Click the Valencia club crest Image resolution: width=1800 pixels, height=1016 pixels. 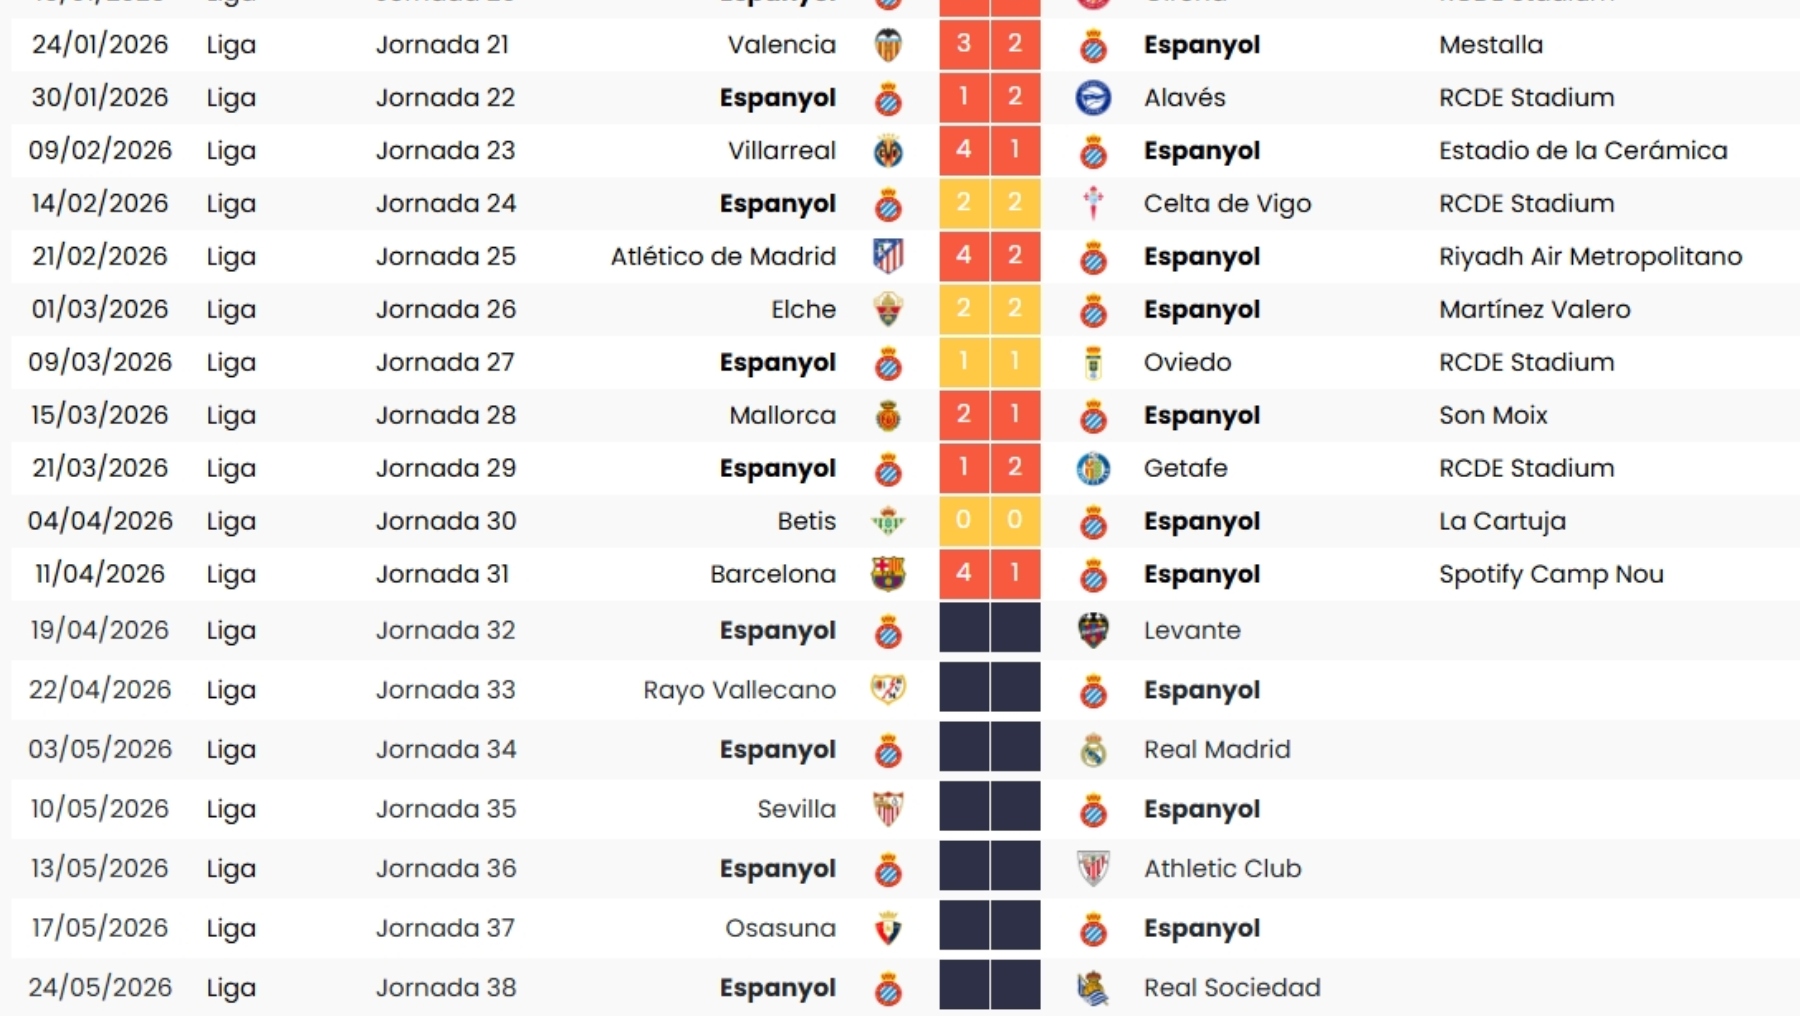890,45
